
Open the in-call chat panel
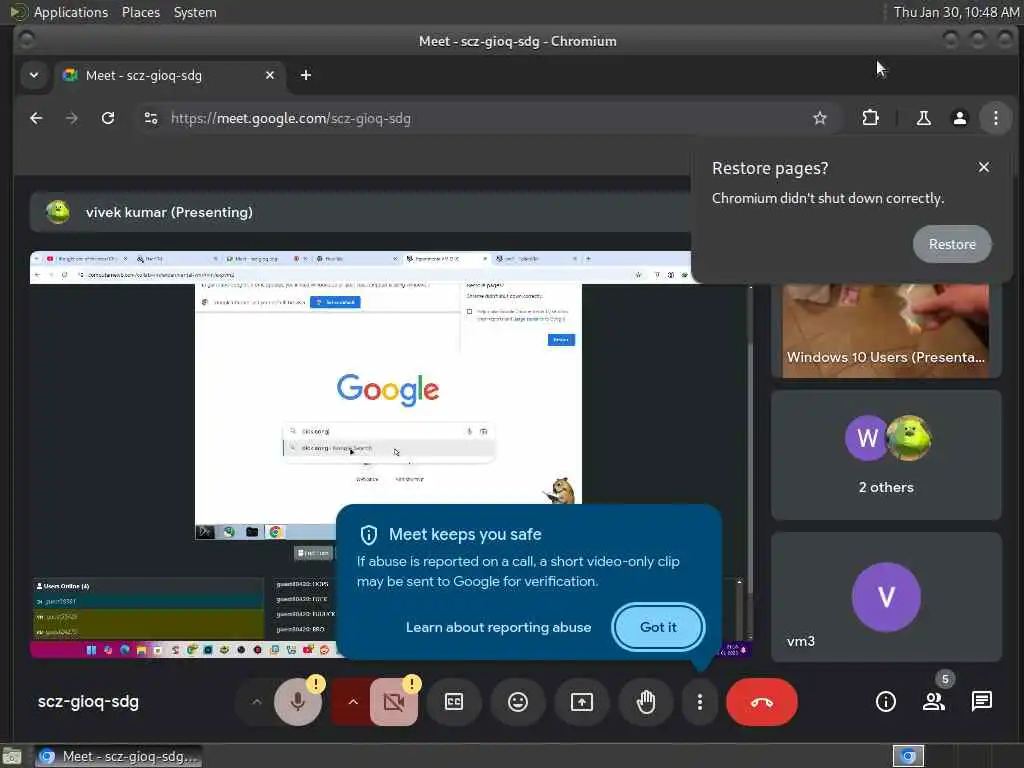982,702
